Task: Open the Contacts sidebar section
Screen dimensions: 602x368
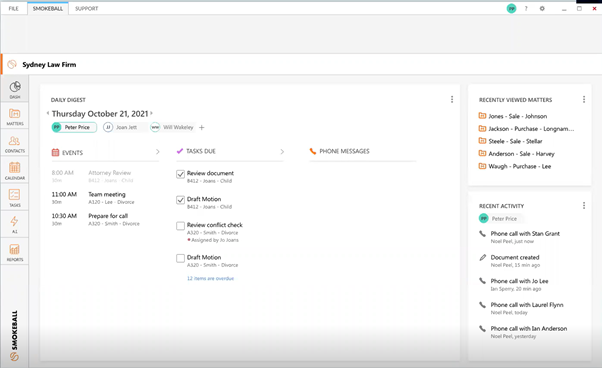Action: pyautogui.click(x=15, y=144)
